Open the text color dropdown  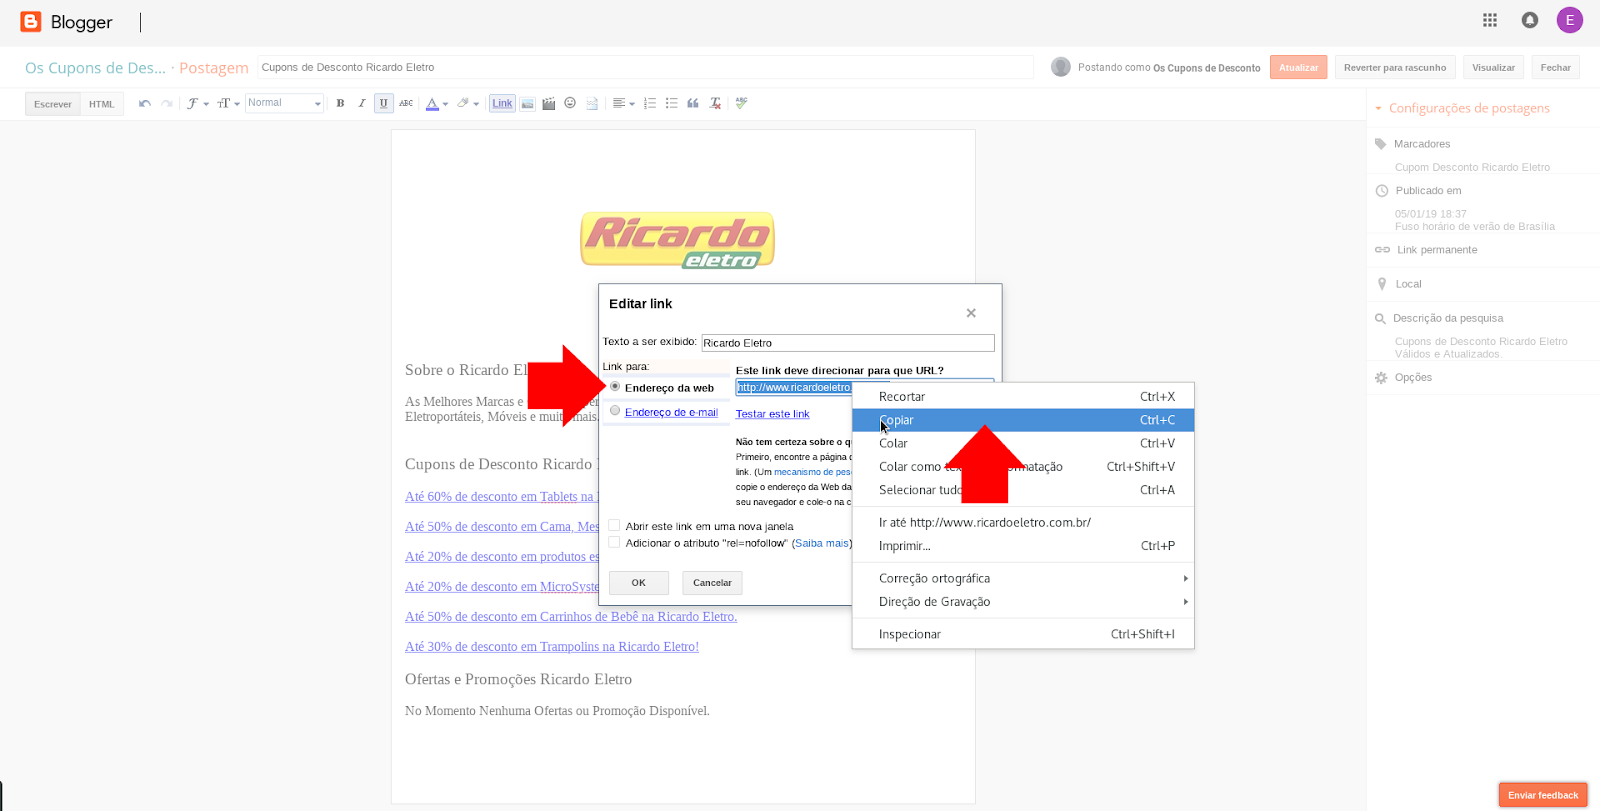coord(437,103)
